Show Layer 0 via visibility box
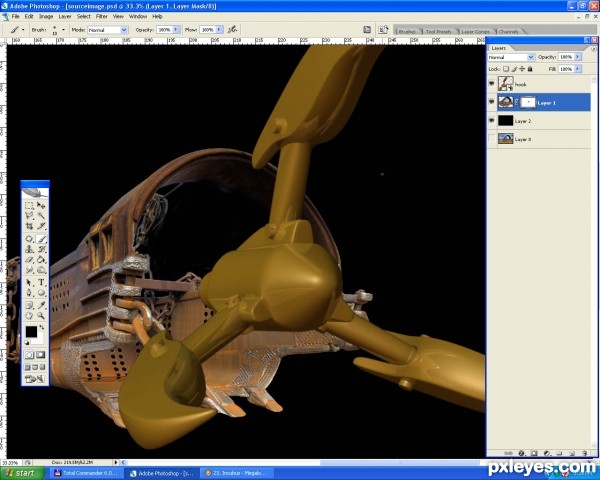This screenshot has height=480, width=600. (x=492, y=139)
